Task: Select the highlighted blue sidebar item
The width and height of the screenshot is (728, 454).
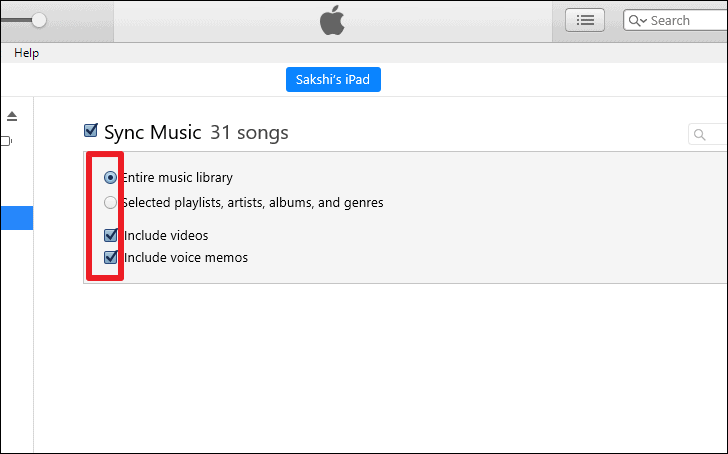Action: point(17,218)
